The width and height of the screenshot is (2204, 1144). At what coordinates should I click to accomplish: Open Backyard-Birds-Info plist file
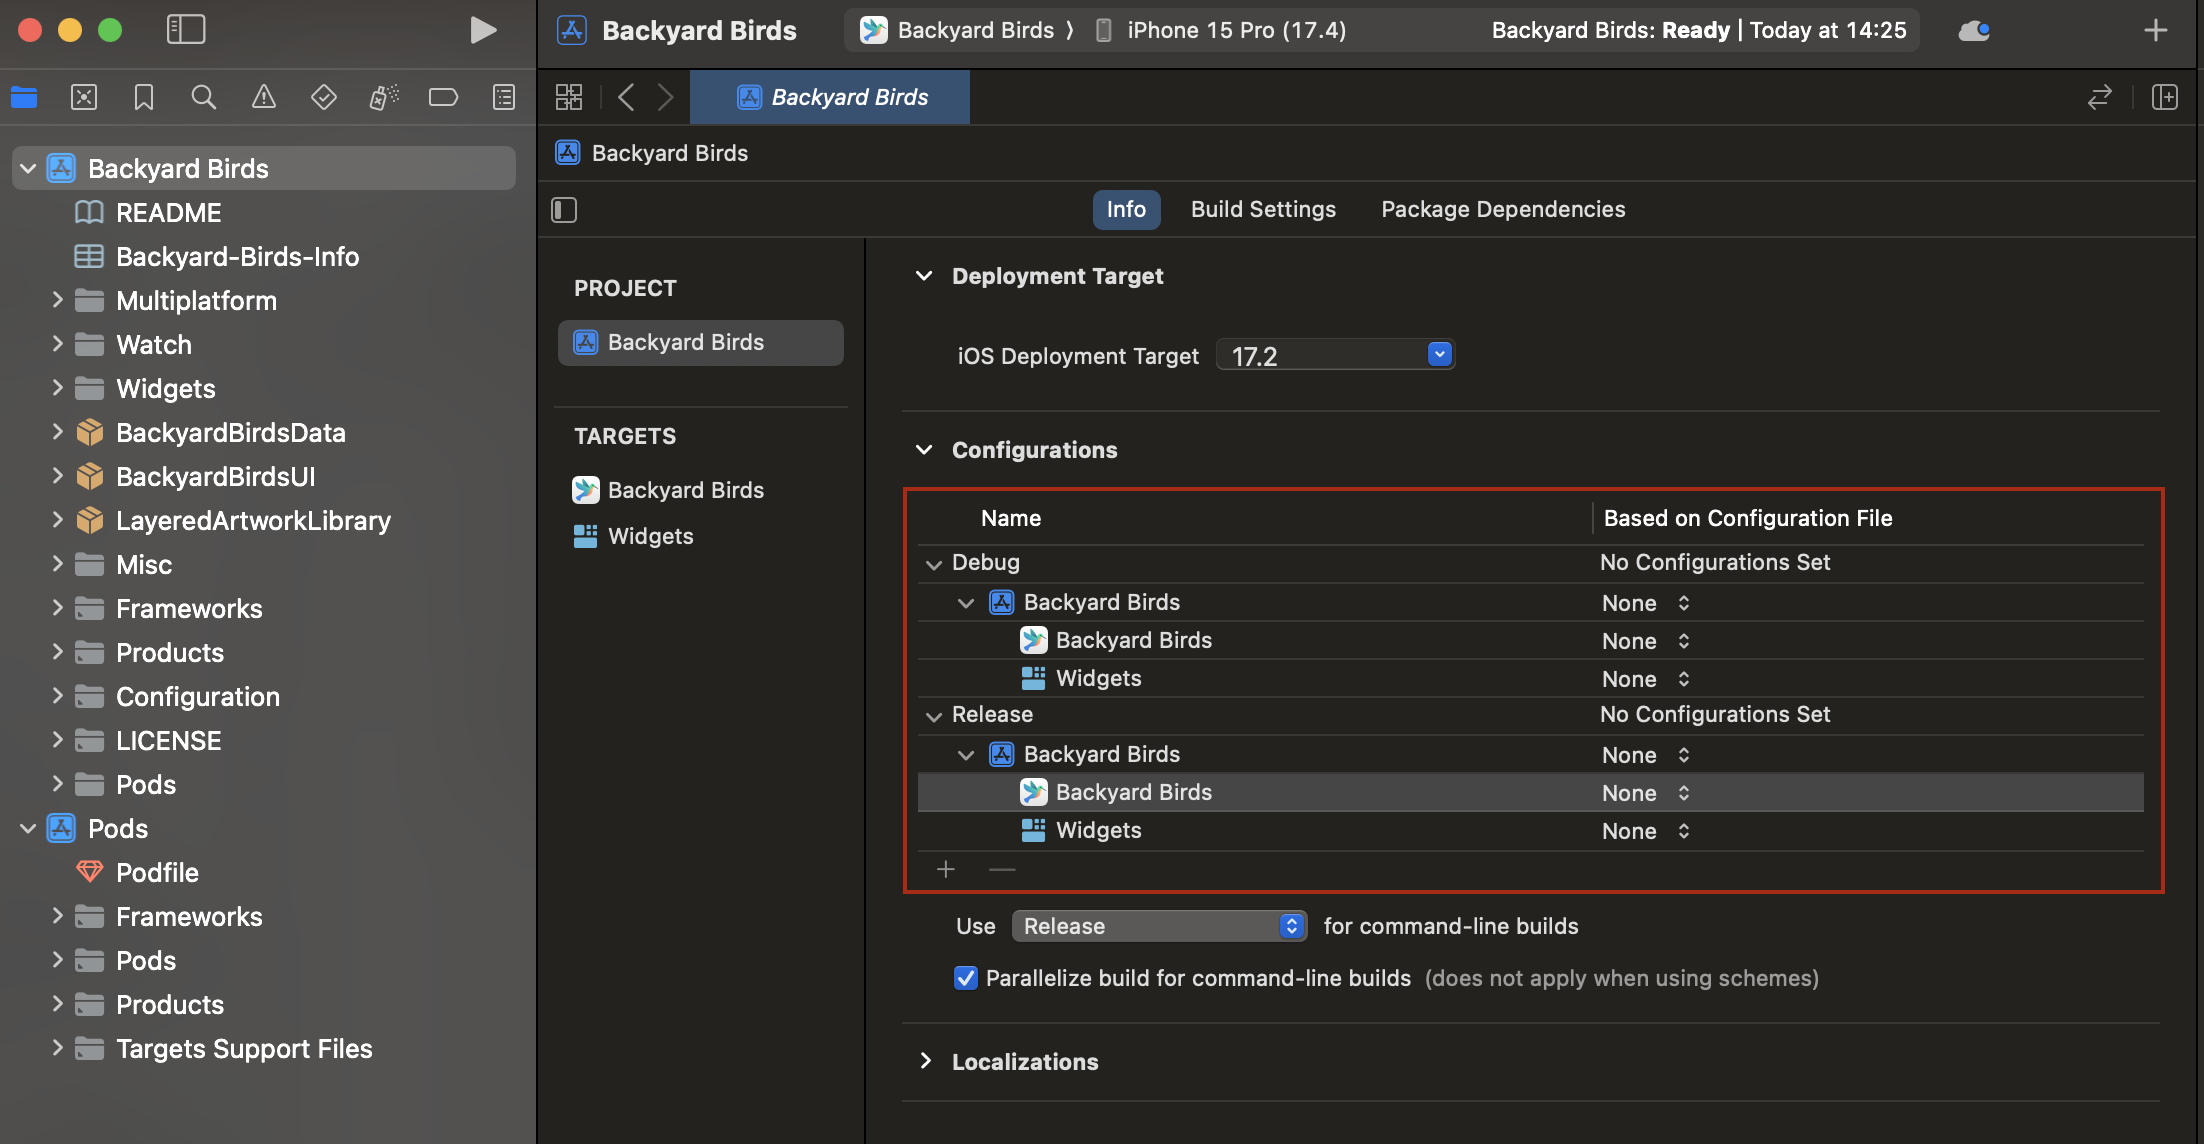237,257
